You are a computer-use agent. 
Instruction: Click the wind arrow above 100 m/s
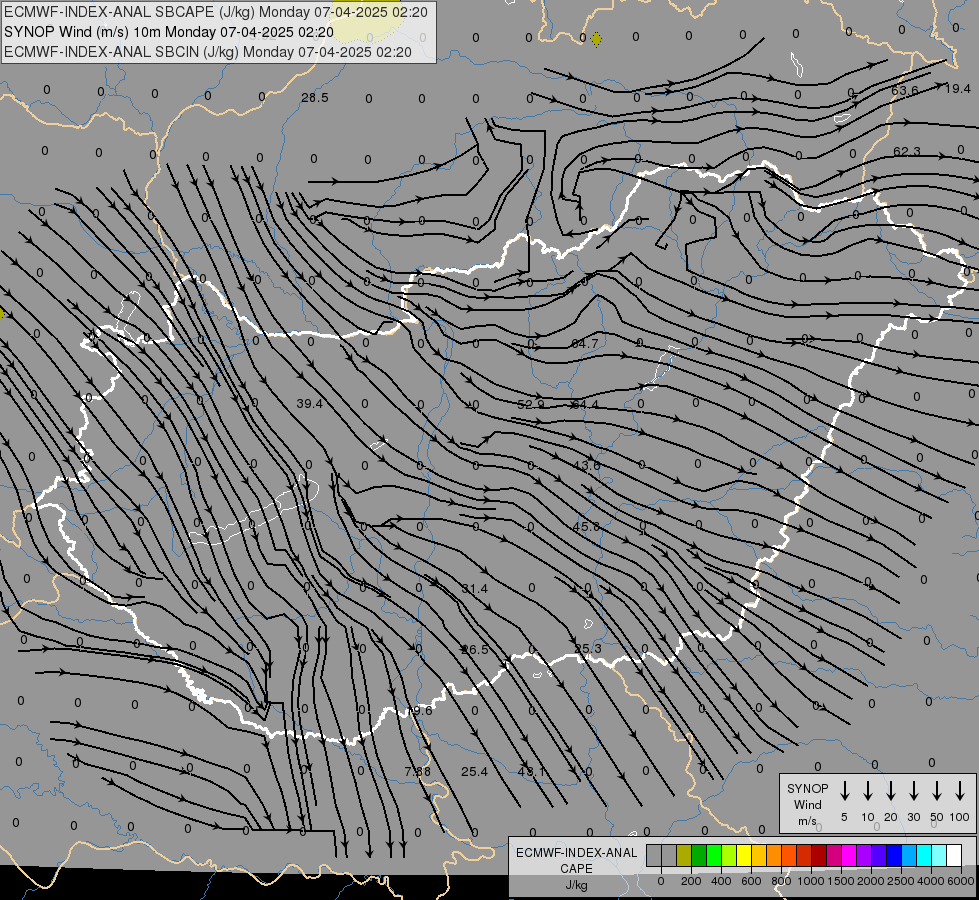pyautogui.click(x=960, y=791)
